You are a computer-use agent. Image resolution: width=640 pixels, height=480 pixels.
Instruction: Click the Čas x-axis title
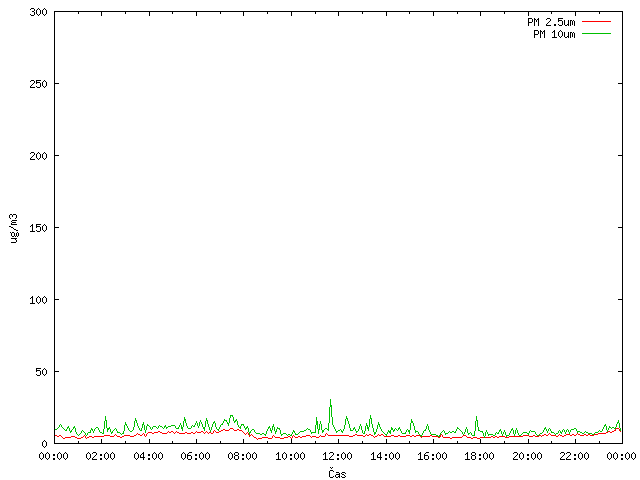coord(337,473)
